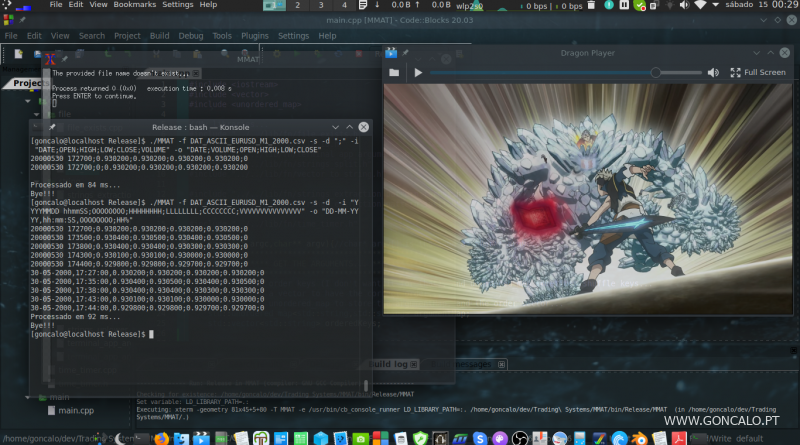Click inside the Konsole terminal at the prompt
The width and height of the screenshot is (800, 445).
pyautogui.click(x=152, y=334)
